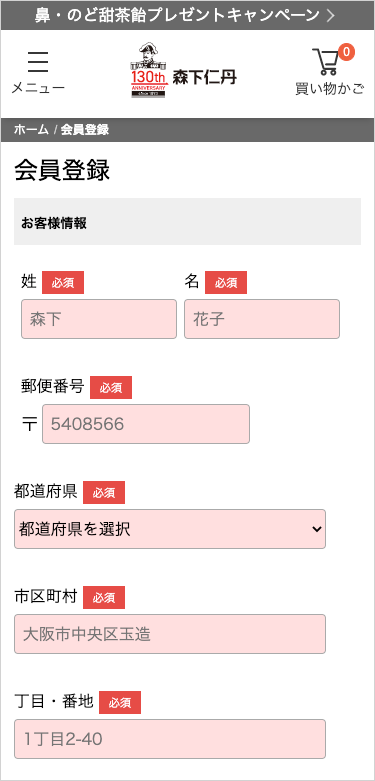This screenshot has width=375, height=781.
Task: Click the prefecture dropdown arrow
Action: (x=317, y=529)
